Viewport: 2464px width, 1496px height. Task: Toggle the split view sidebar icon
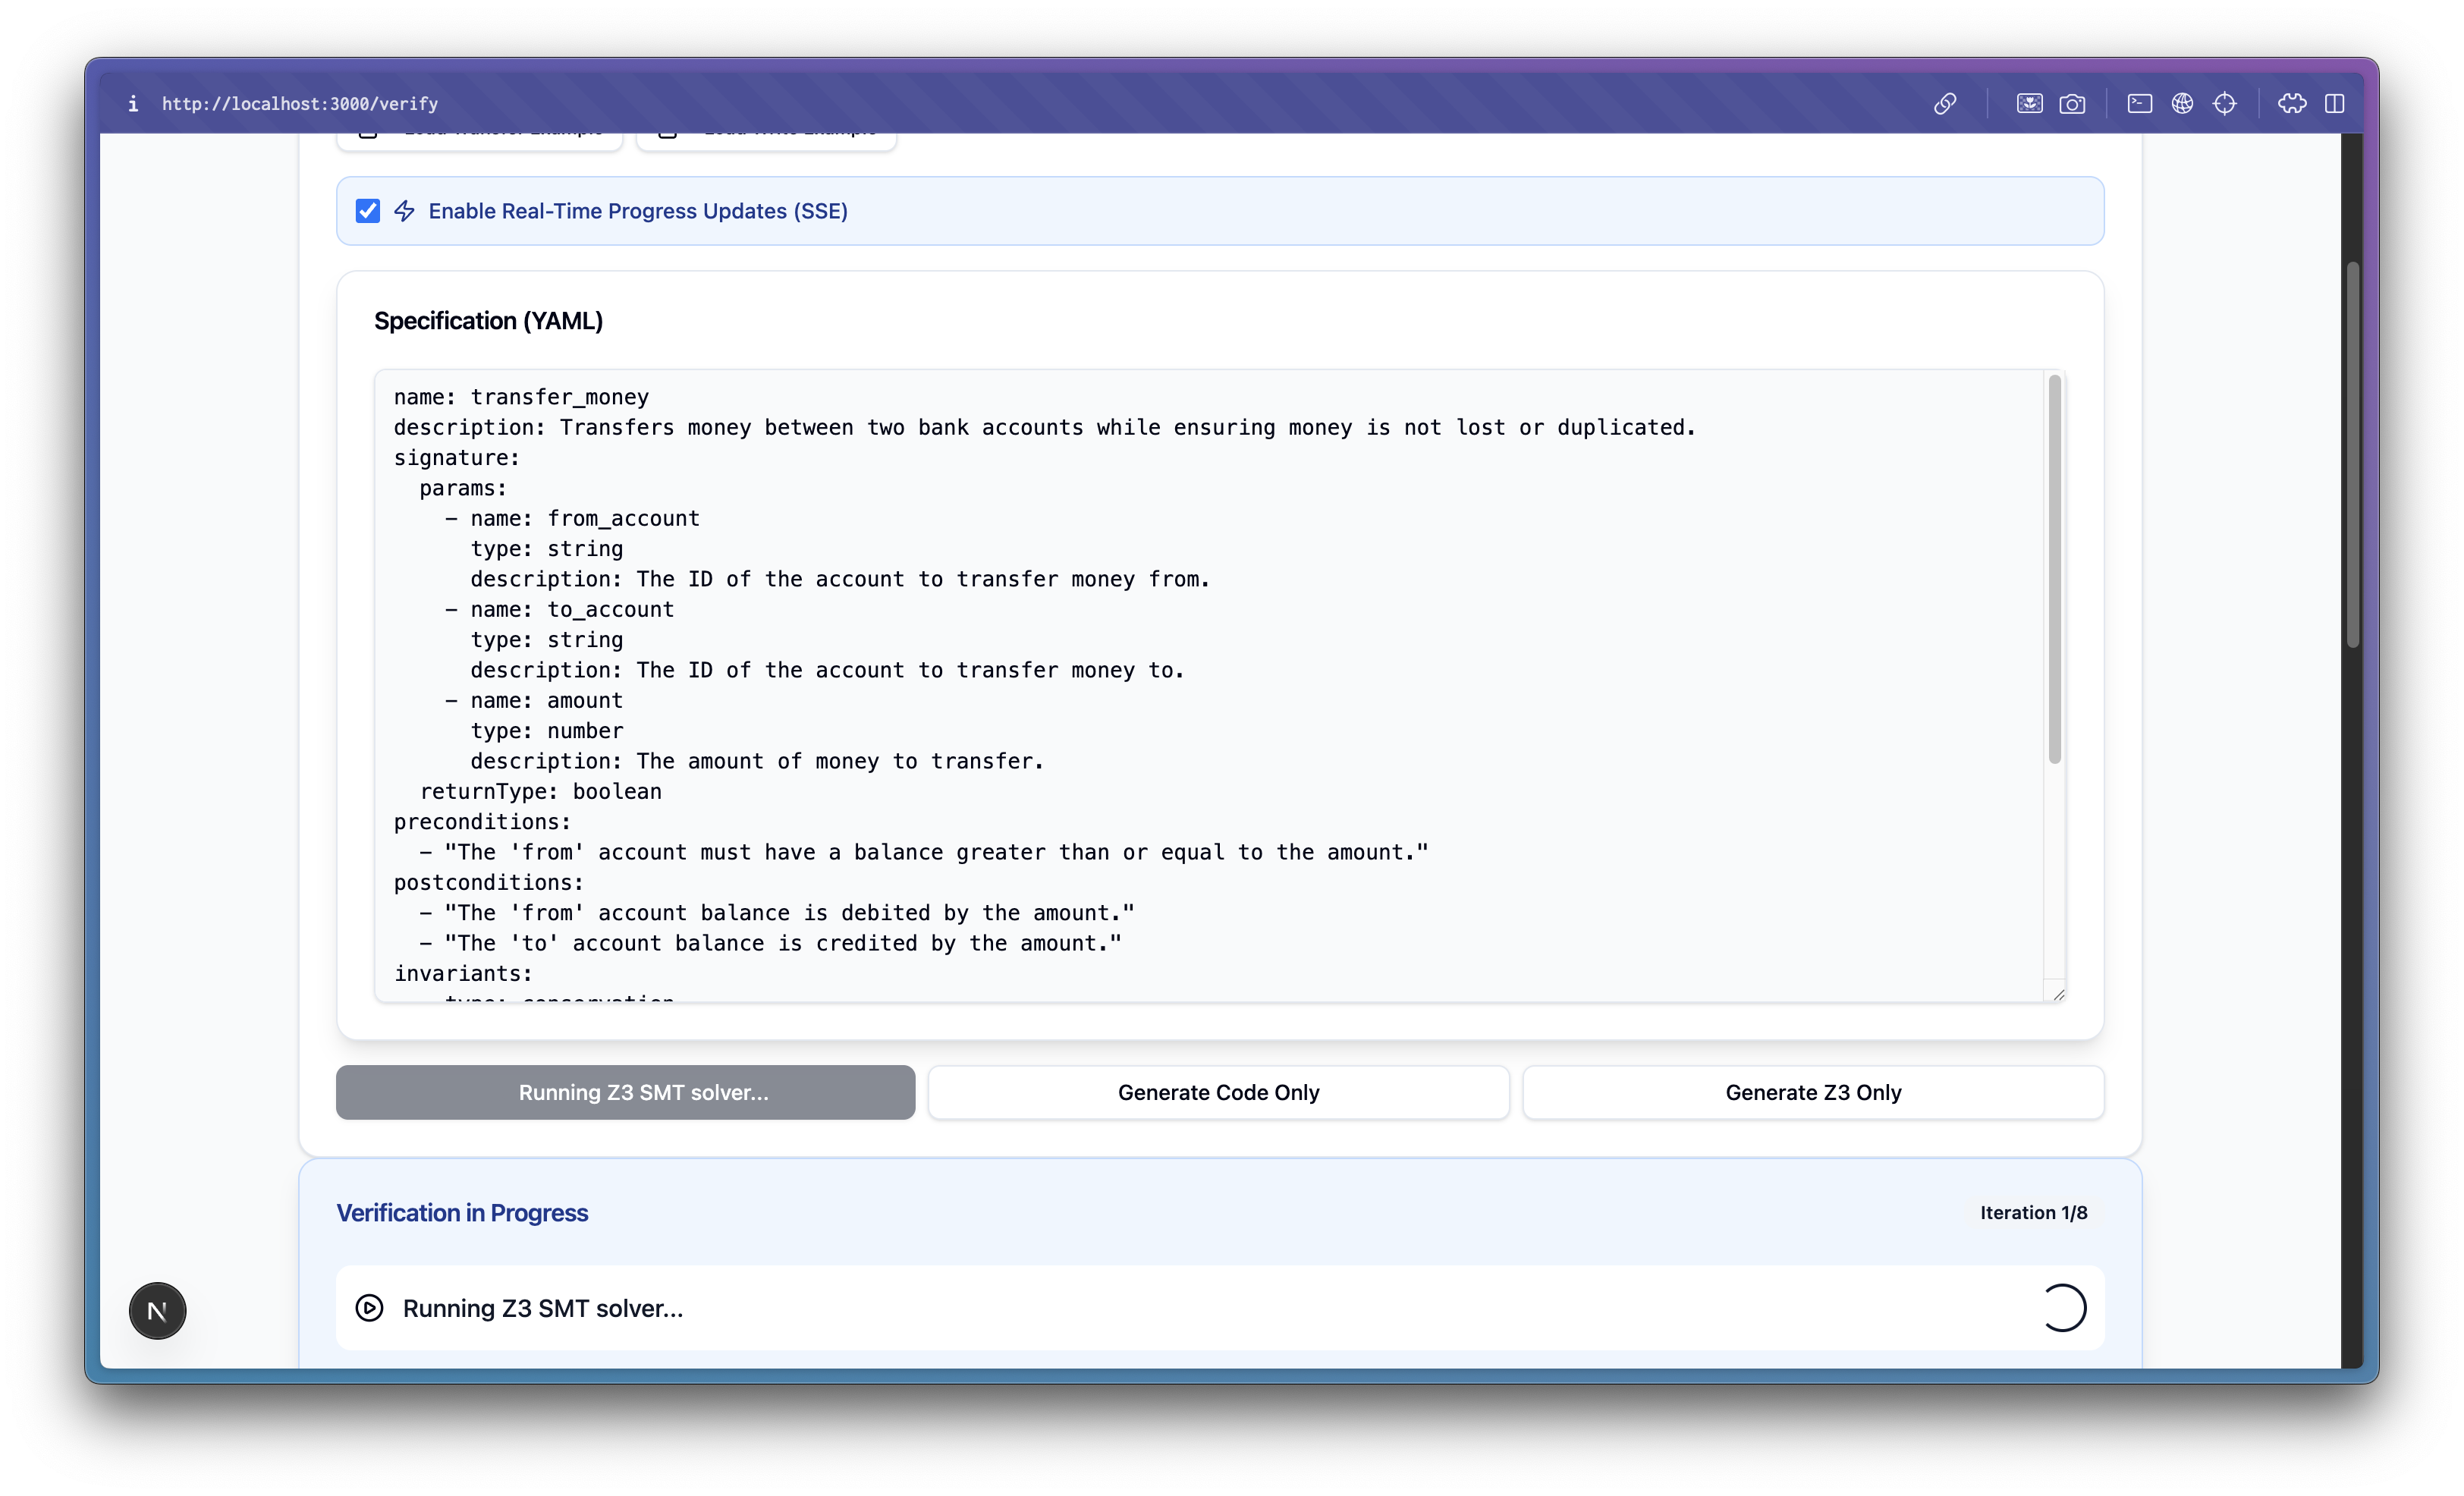coord(2334,103)
